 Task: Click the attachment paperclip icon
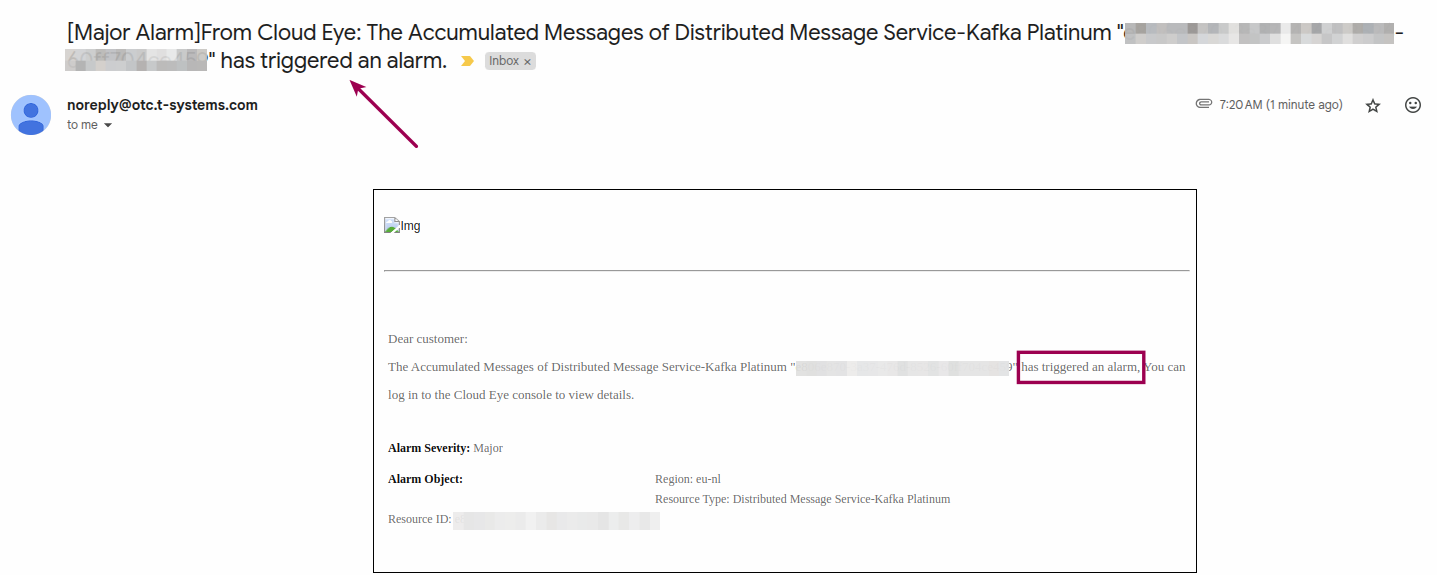[x=1204, y=104]
